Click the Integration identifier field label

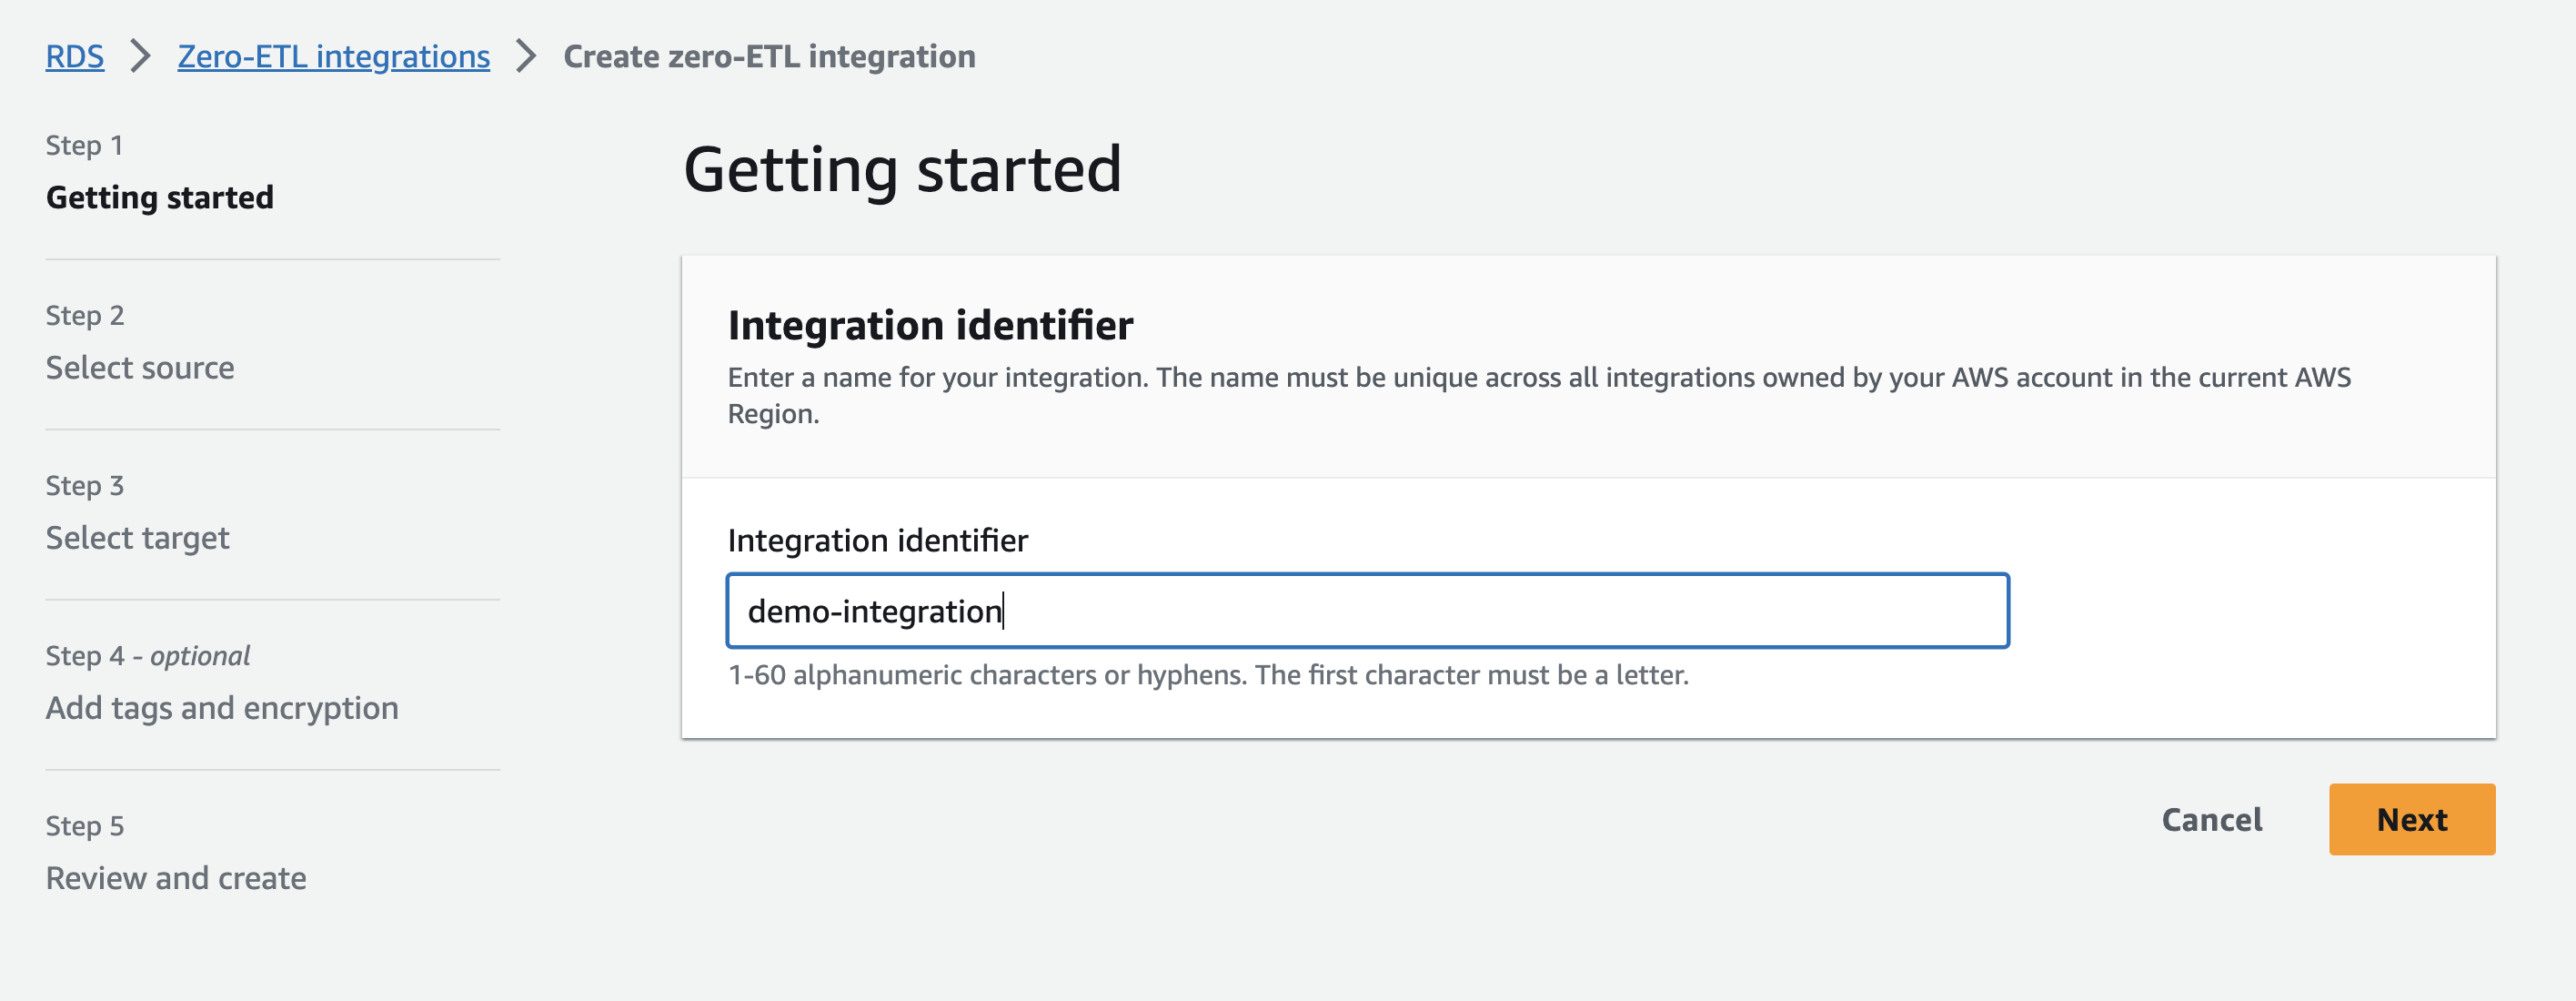[876, 540]
